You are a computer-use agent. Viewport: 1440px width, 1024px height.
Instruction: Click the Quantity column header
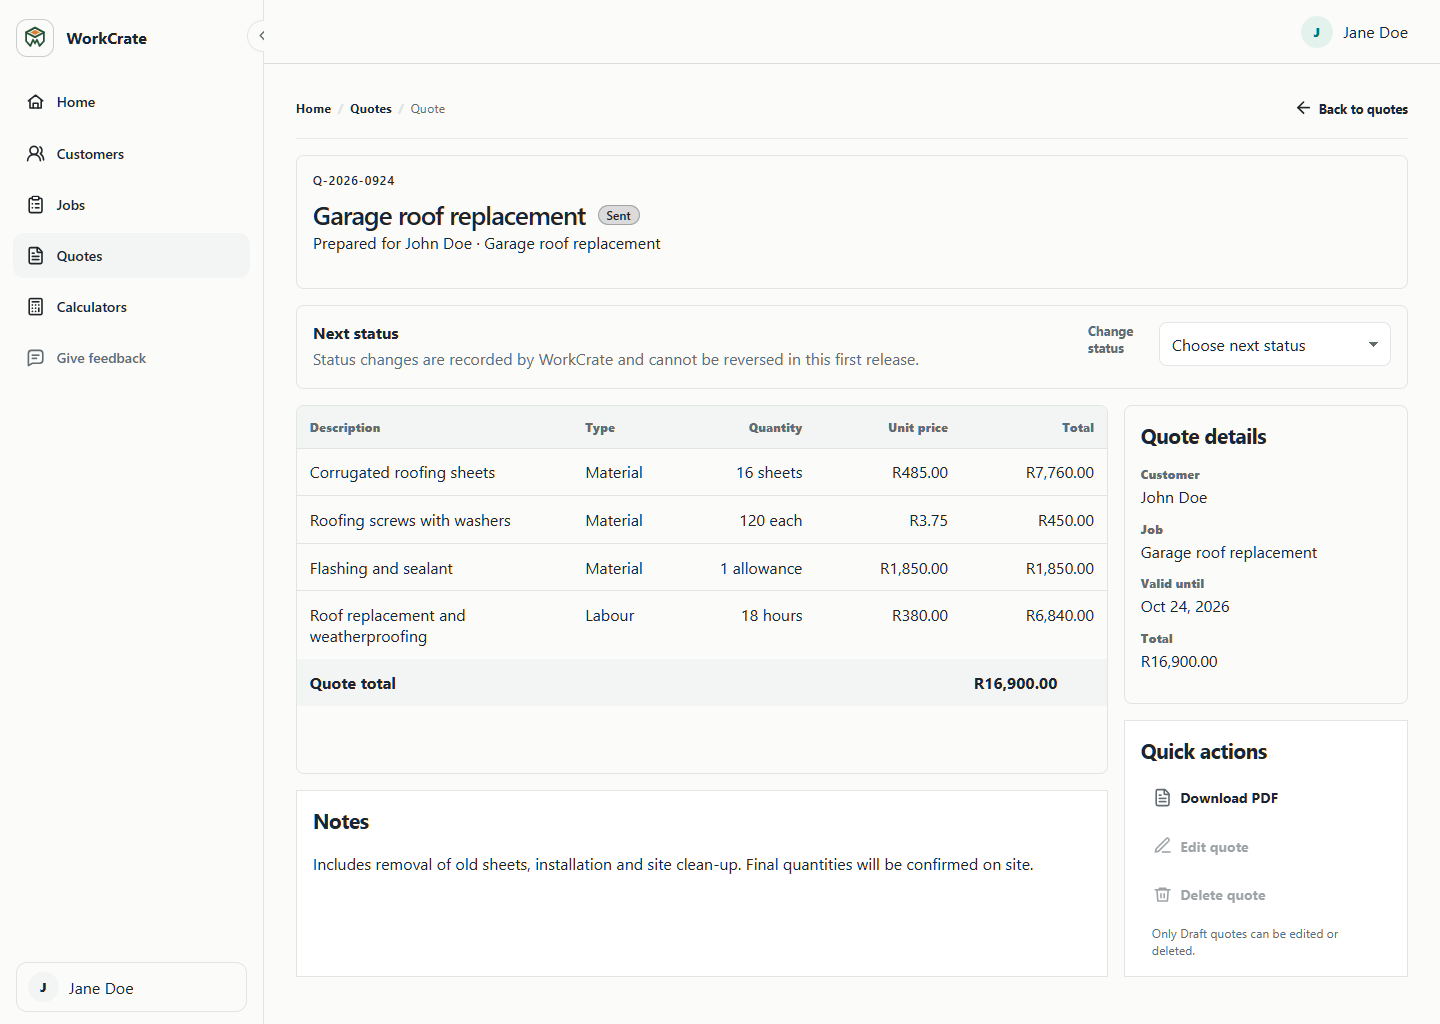click(x=775, y=428)
